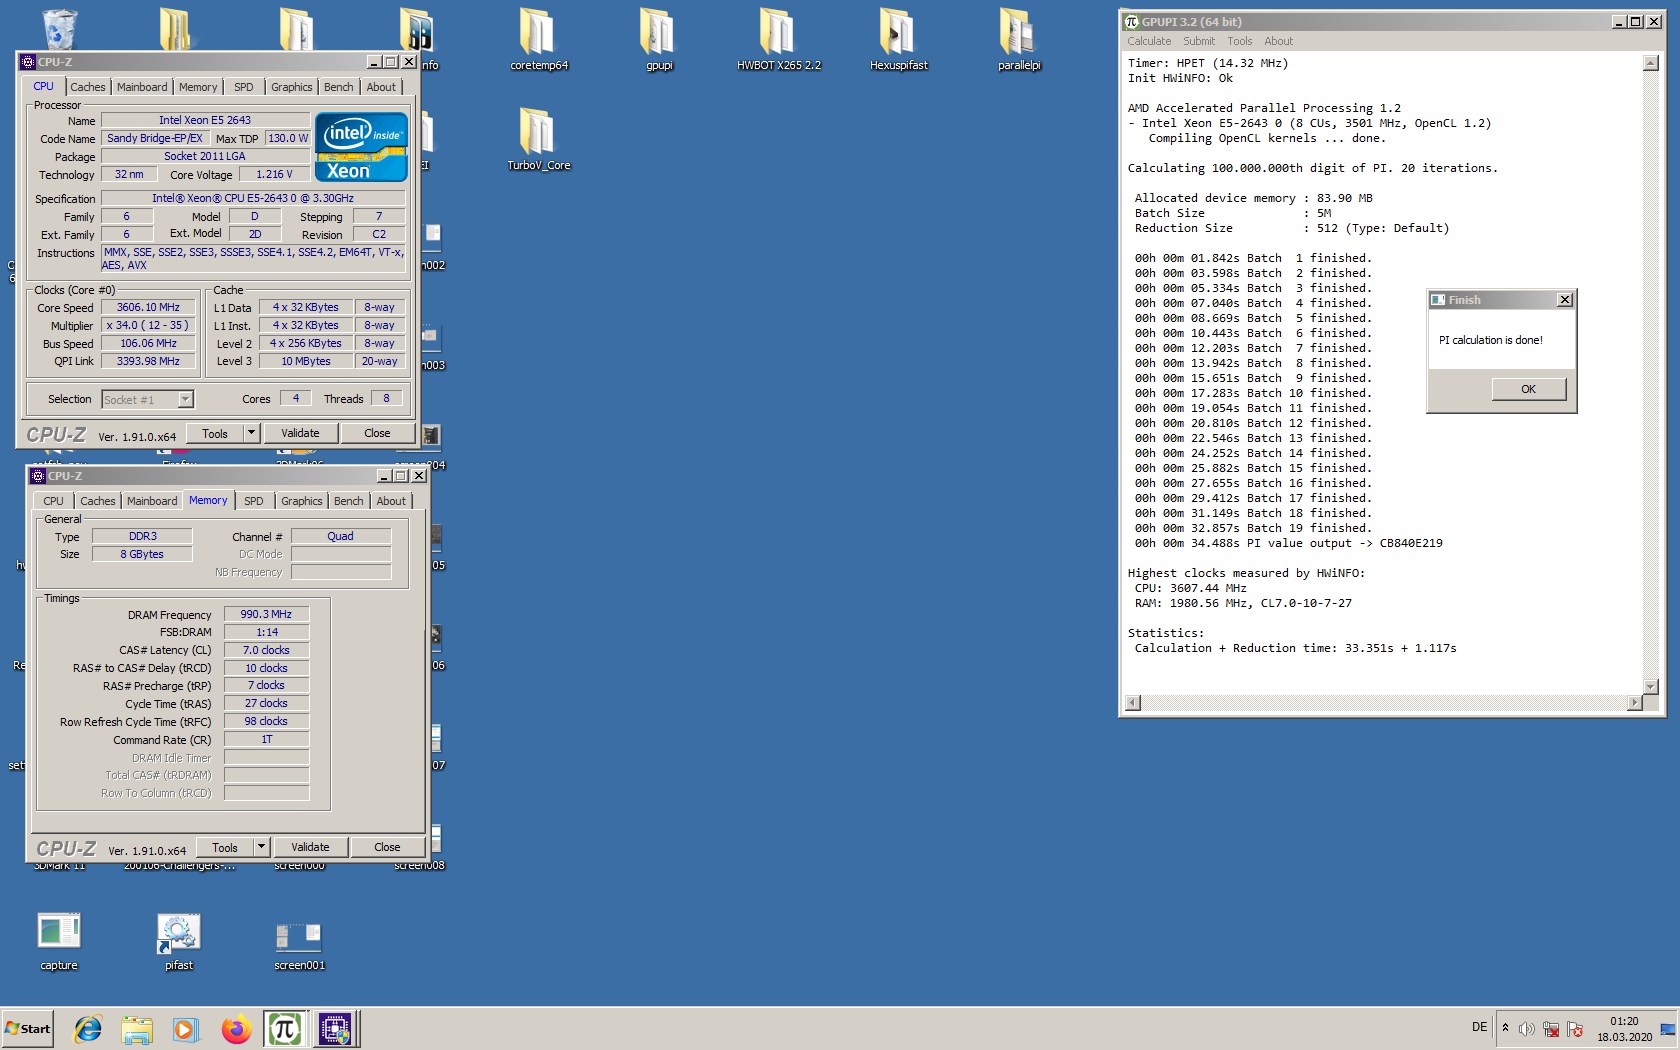The image size is (1680, 1050).
Task: Open Tools dropdown arrow in upper CPU-Z
Action: pyautogui.click(x=251, y=433)
